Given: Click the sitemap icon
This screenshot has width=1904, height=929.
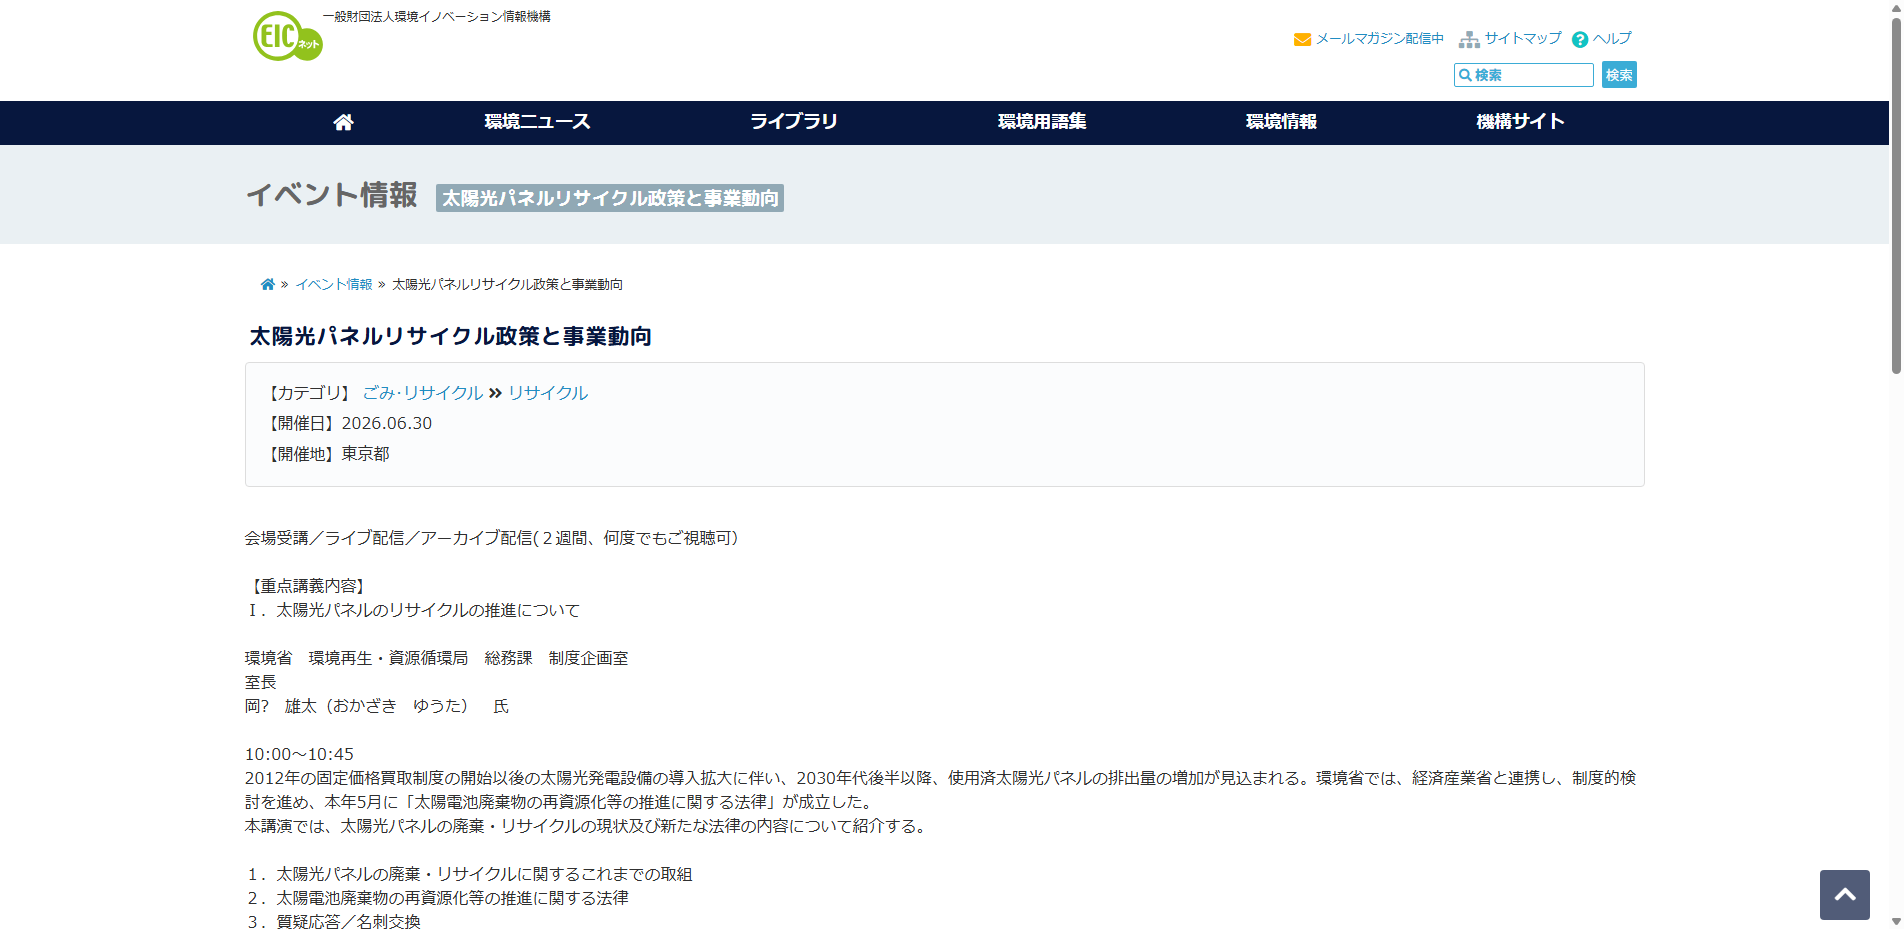Looking at the screenshot, I should tap(1469, 39).
